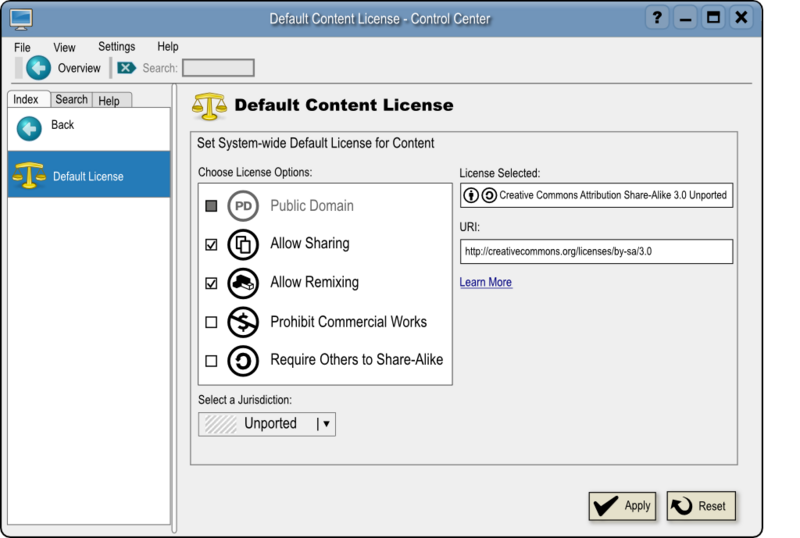The height and width of the screenshot is (538, 800).
Task: Open the File menu
Action: click(x=22, y=47)
